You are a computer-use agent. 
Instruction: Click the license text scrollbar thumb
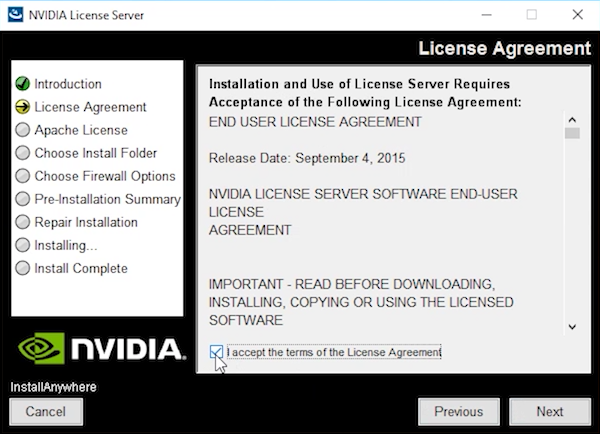(572, 133)
